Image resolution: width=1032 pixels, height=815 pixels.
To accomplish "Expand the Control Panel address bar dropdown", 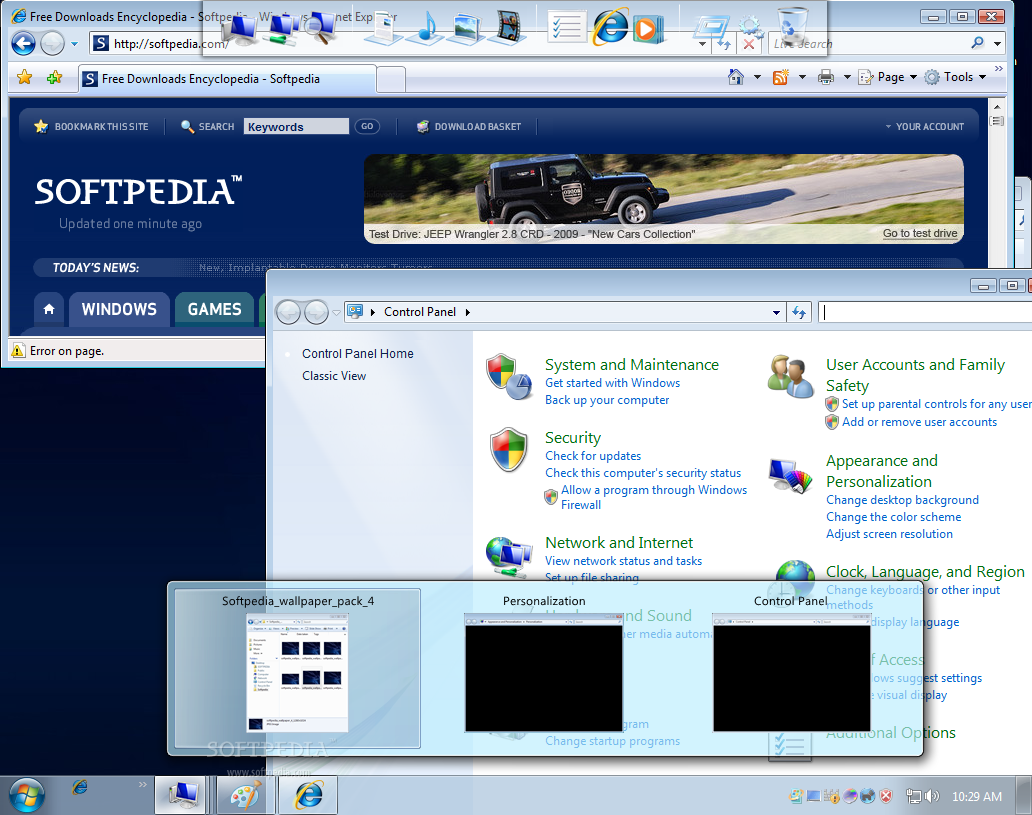I will [777, 313].
